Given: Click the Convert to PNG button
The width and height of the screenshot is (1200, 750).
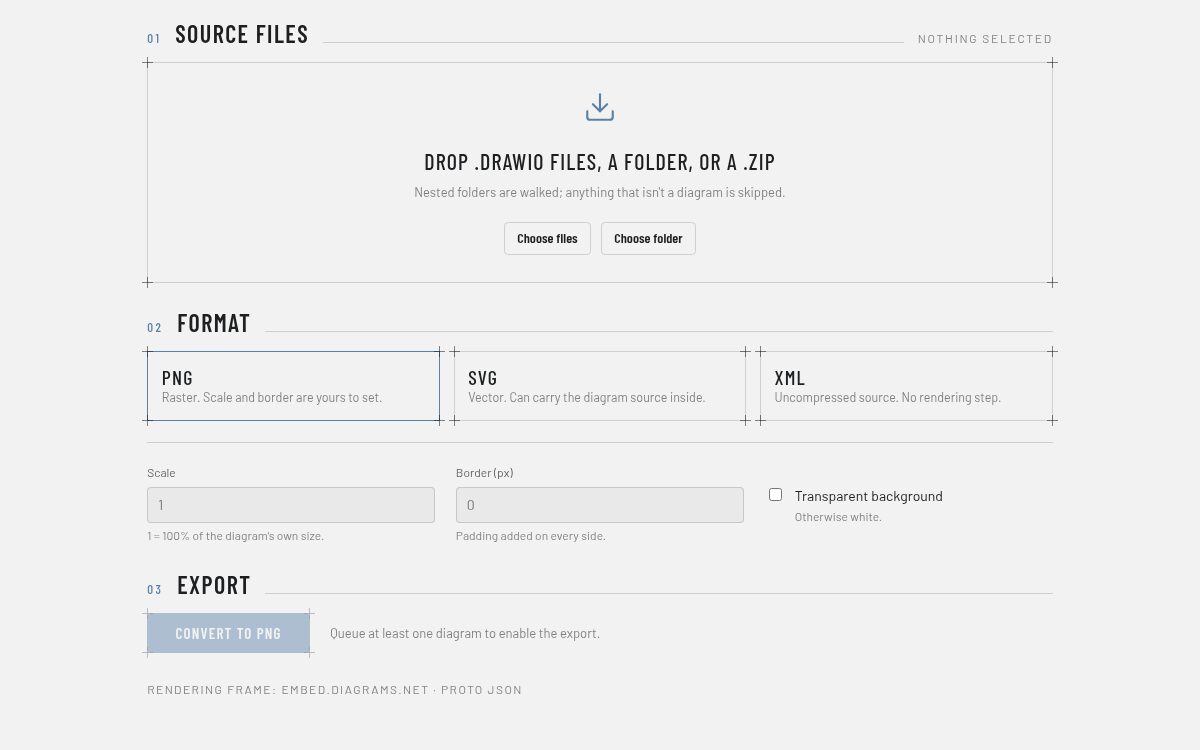Looking at the screenshot, I should click(228, 633).
